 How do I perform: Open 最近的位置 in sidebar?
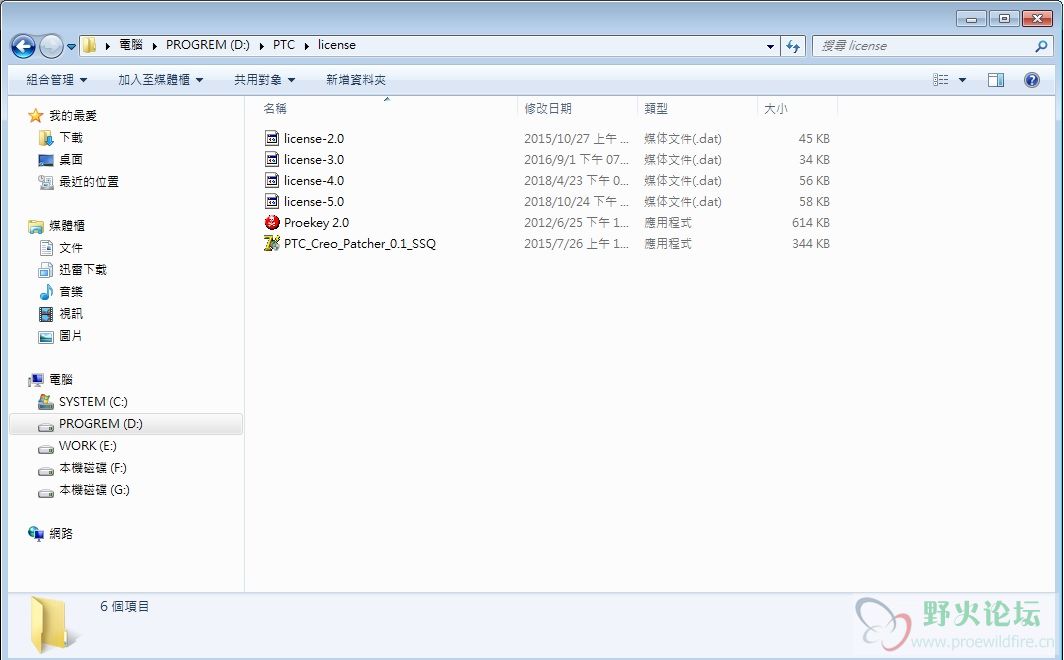(x=89, y=182)
